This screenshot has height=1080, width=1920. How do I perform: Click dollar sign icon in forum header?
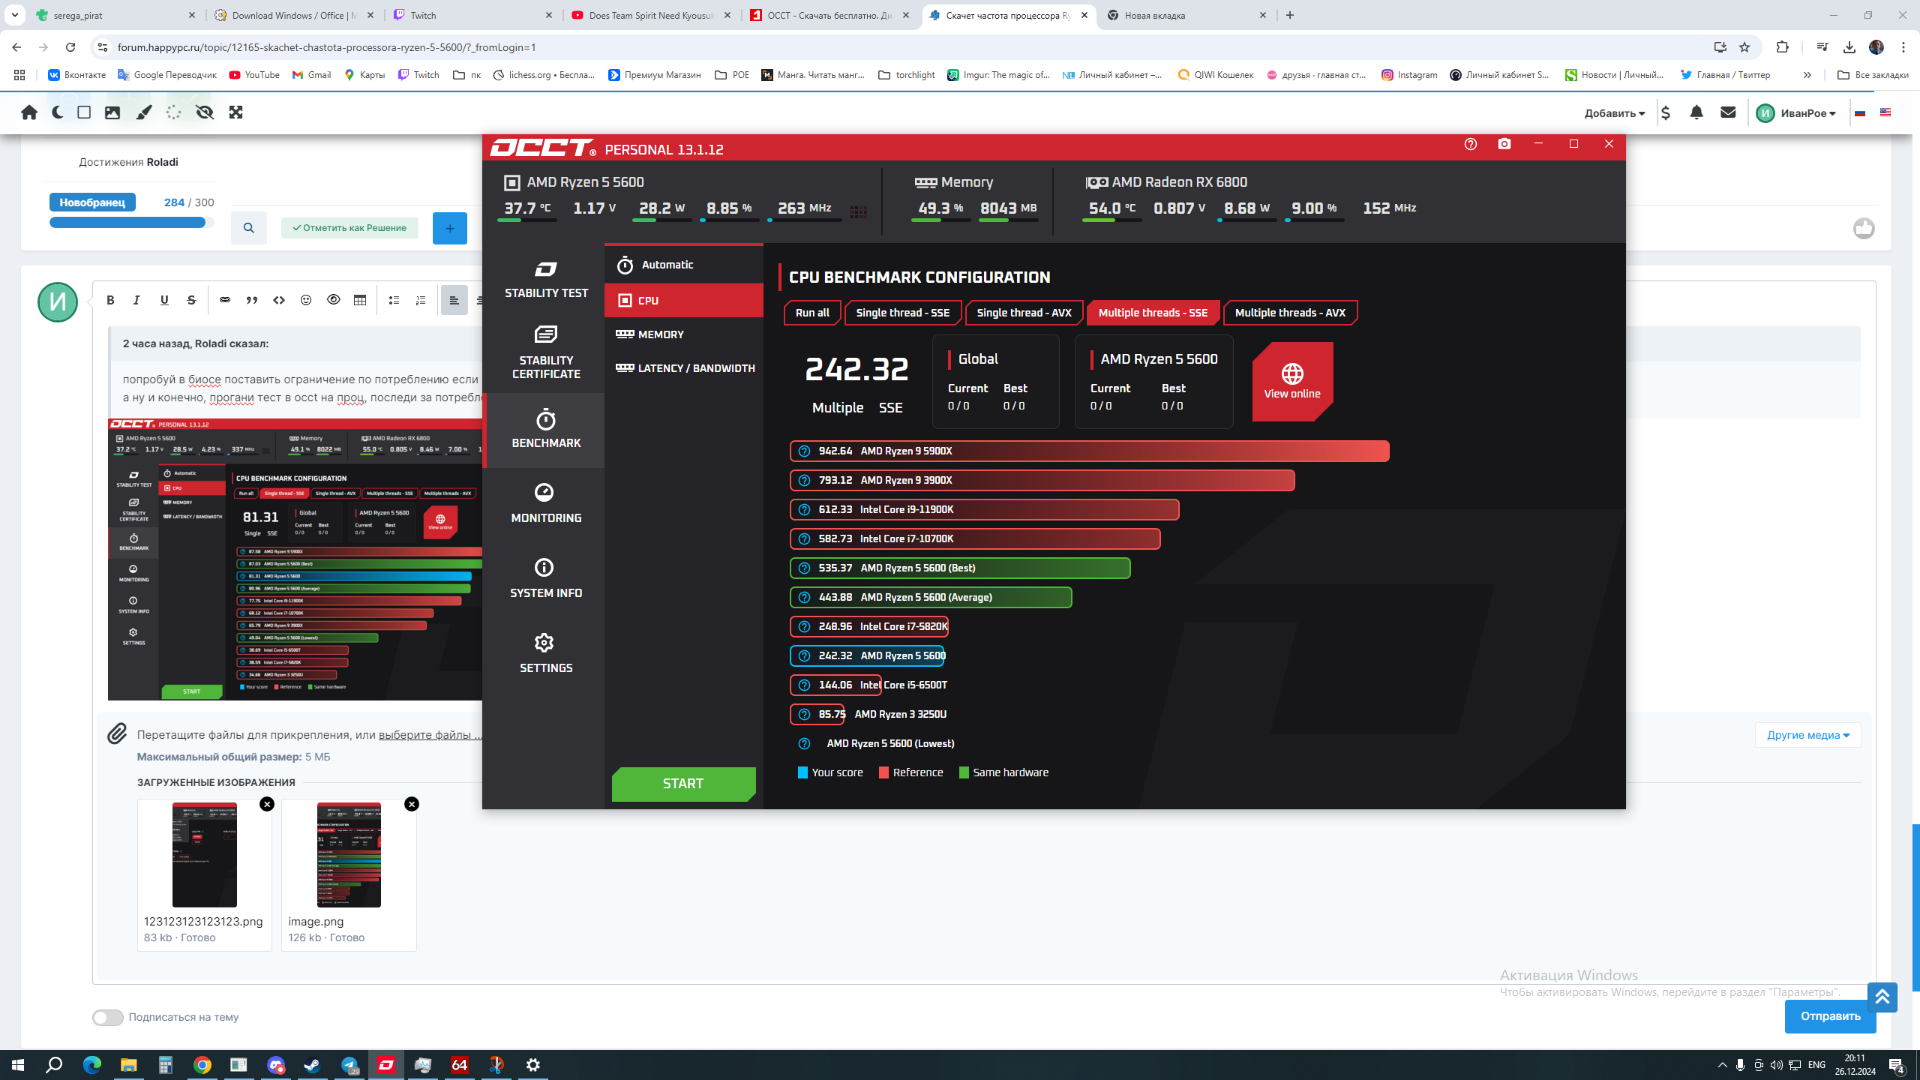[1665, 113]
